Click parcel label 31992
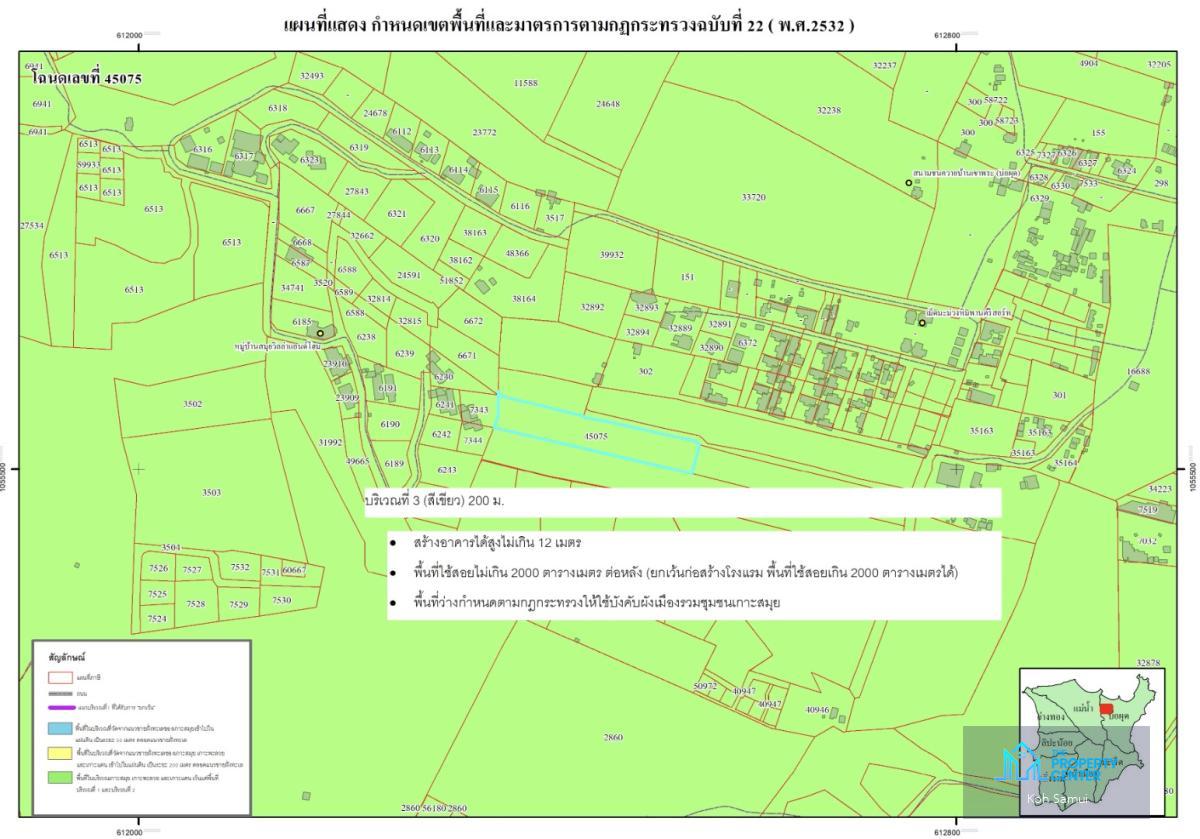The image size is (1200, 839). pos(330,442)
